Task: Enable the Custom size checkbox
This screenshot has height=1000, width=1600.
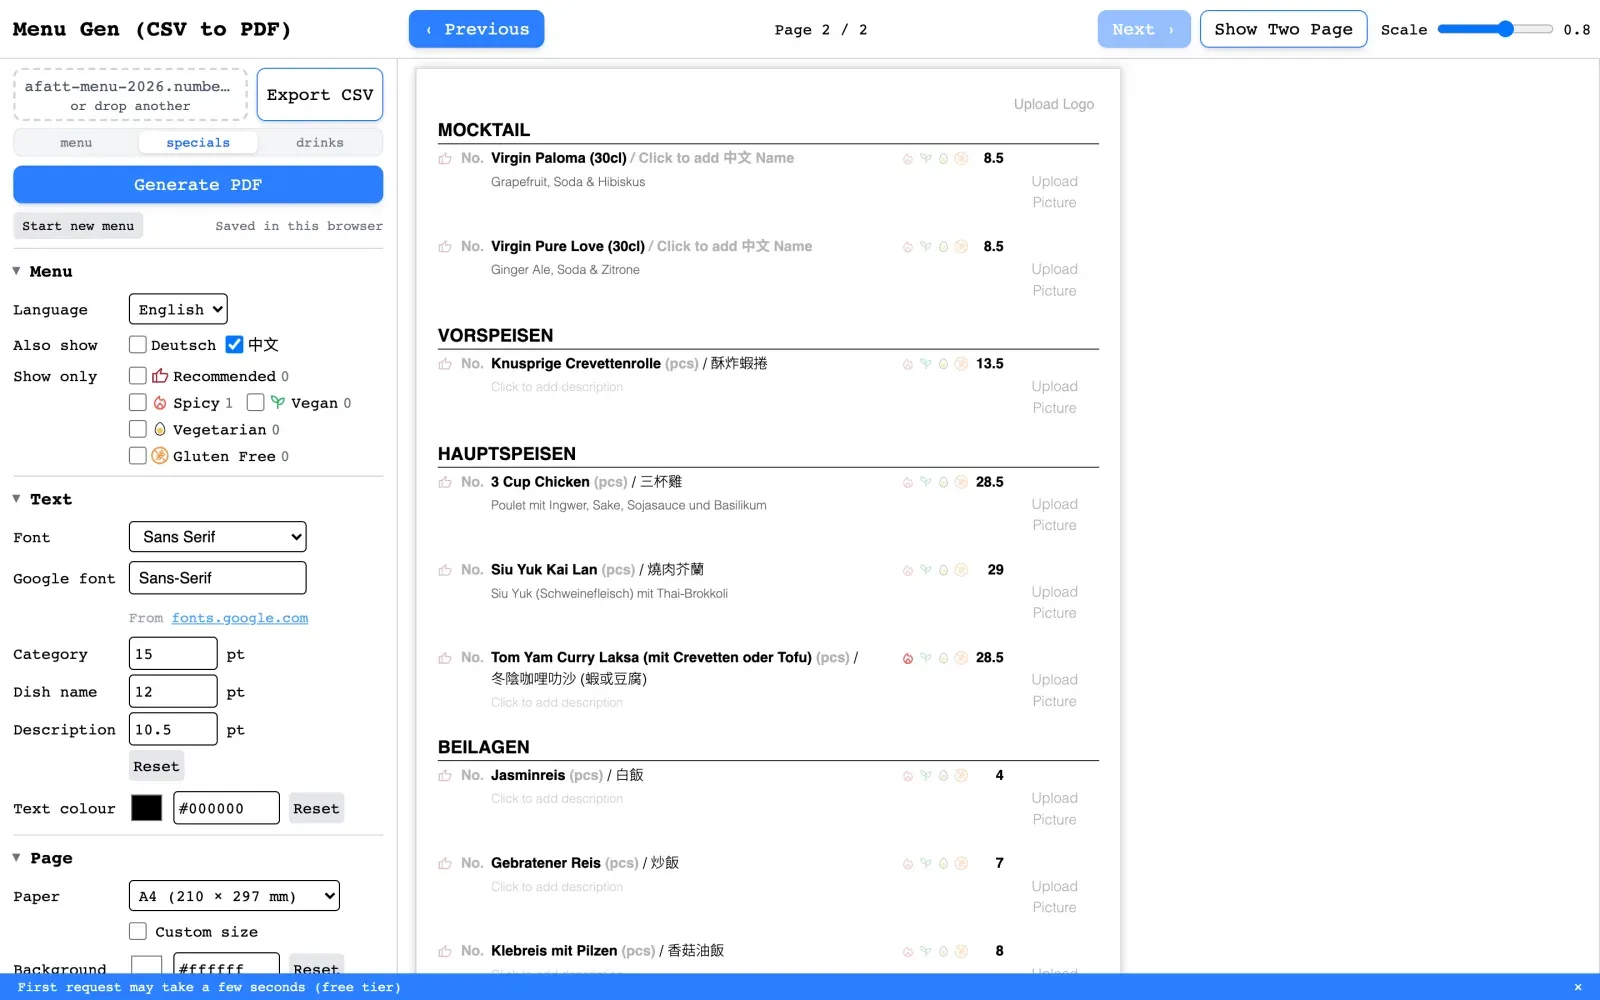Action: tap(138, 931)
